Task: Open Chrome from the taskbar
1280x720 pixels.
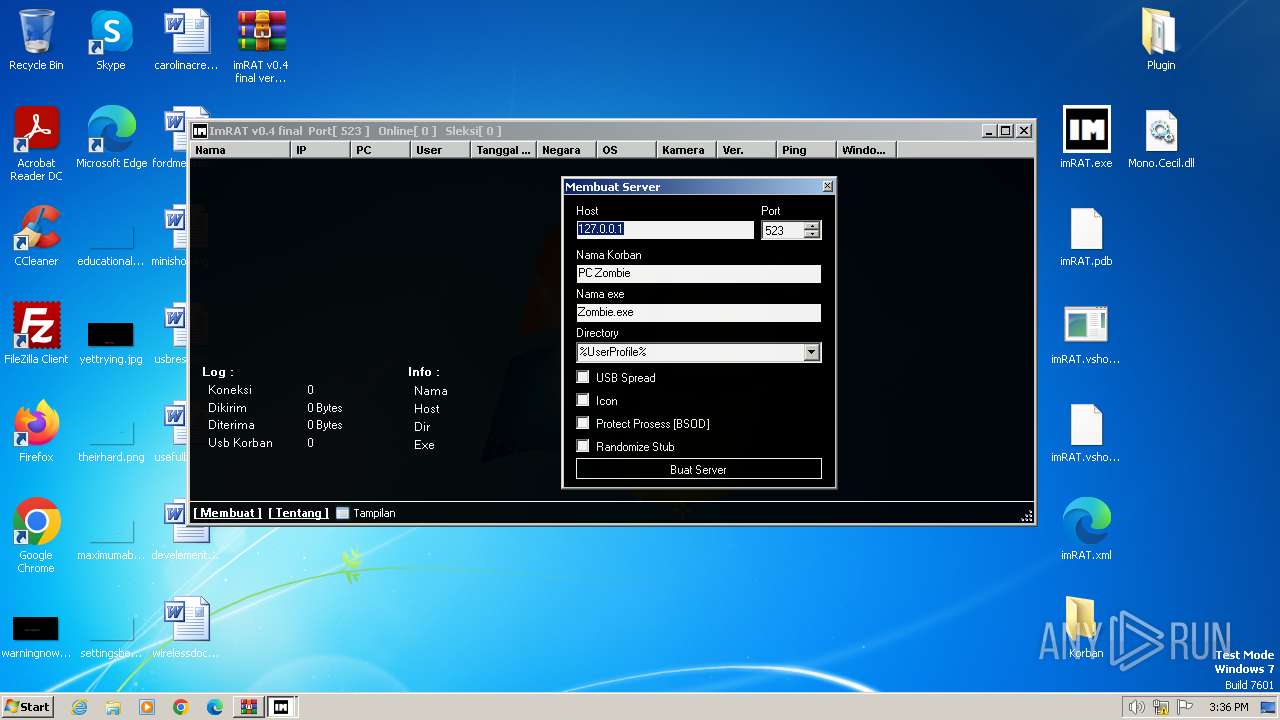Action: pos(180,707)
